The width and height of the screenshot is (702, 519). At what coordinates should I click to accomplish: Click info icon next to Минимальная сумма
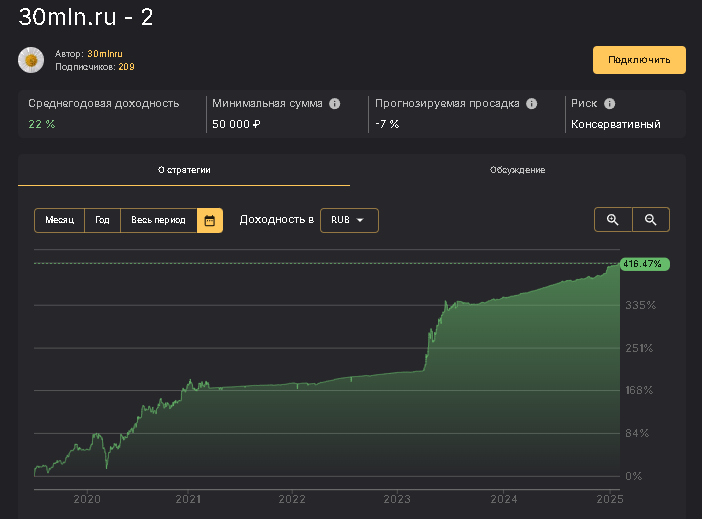coord(335,103)
